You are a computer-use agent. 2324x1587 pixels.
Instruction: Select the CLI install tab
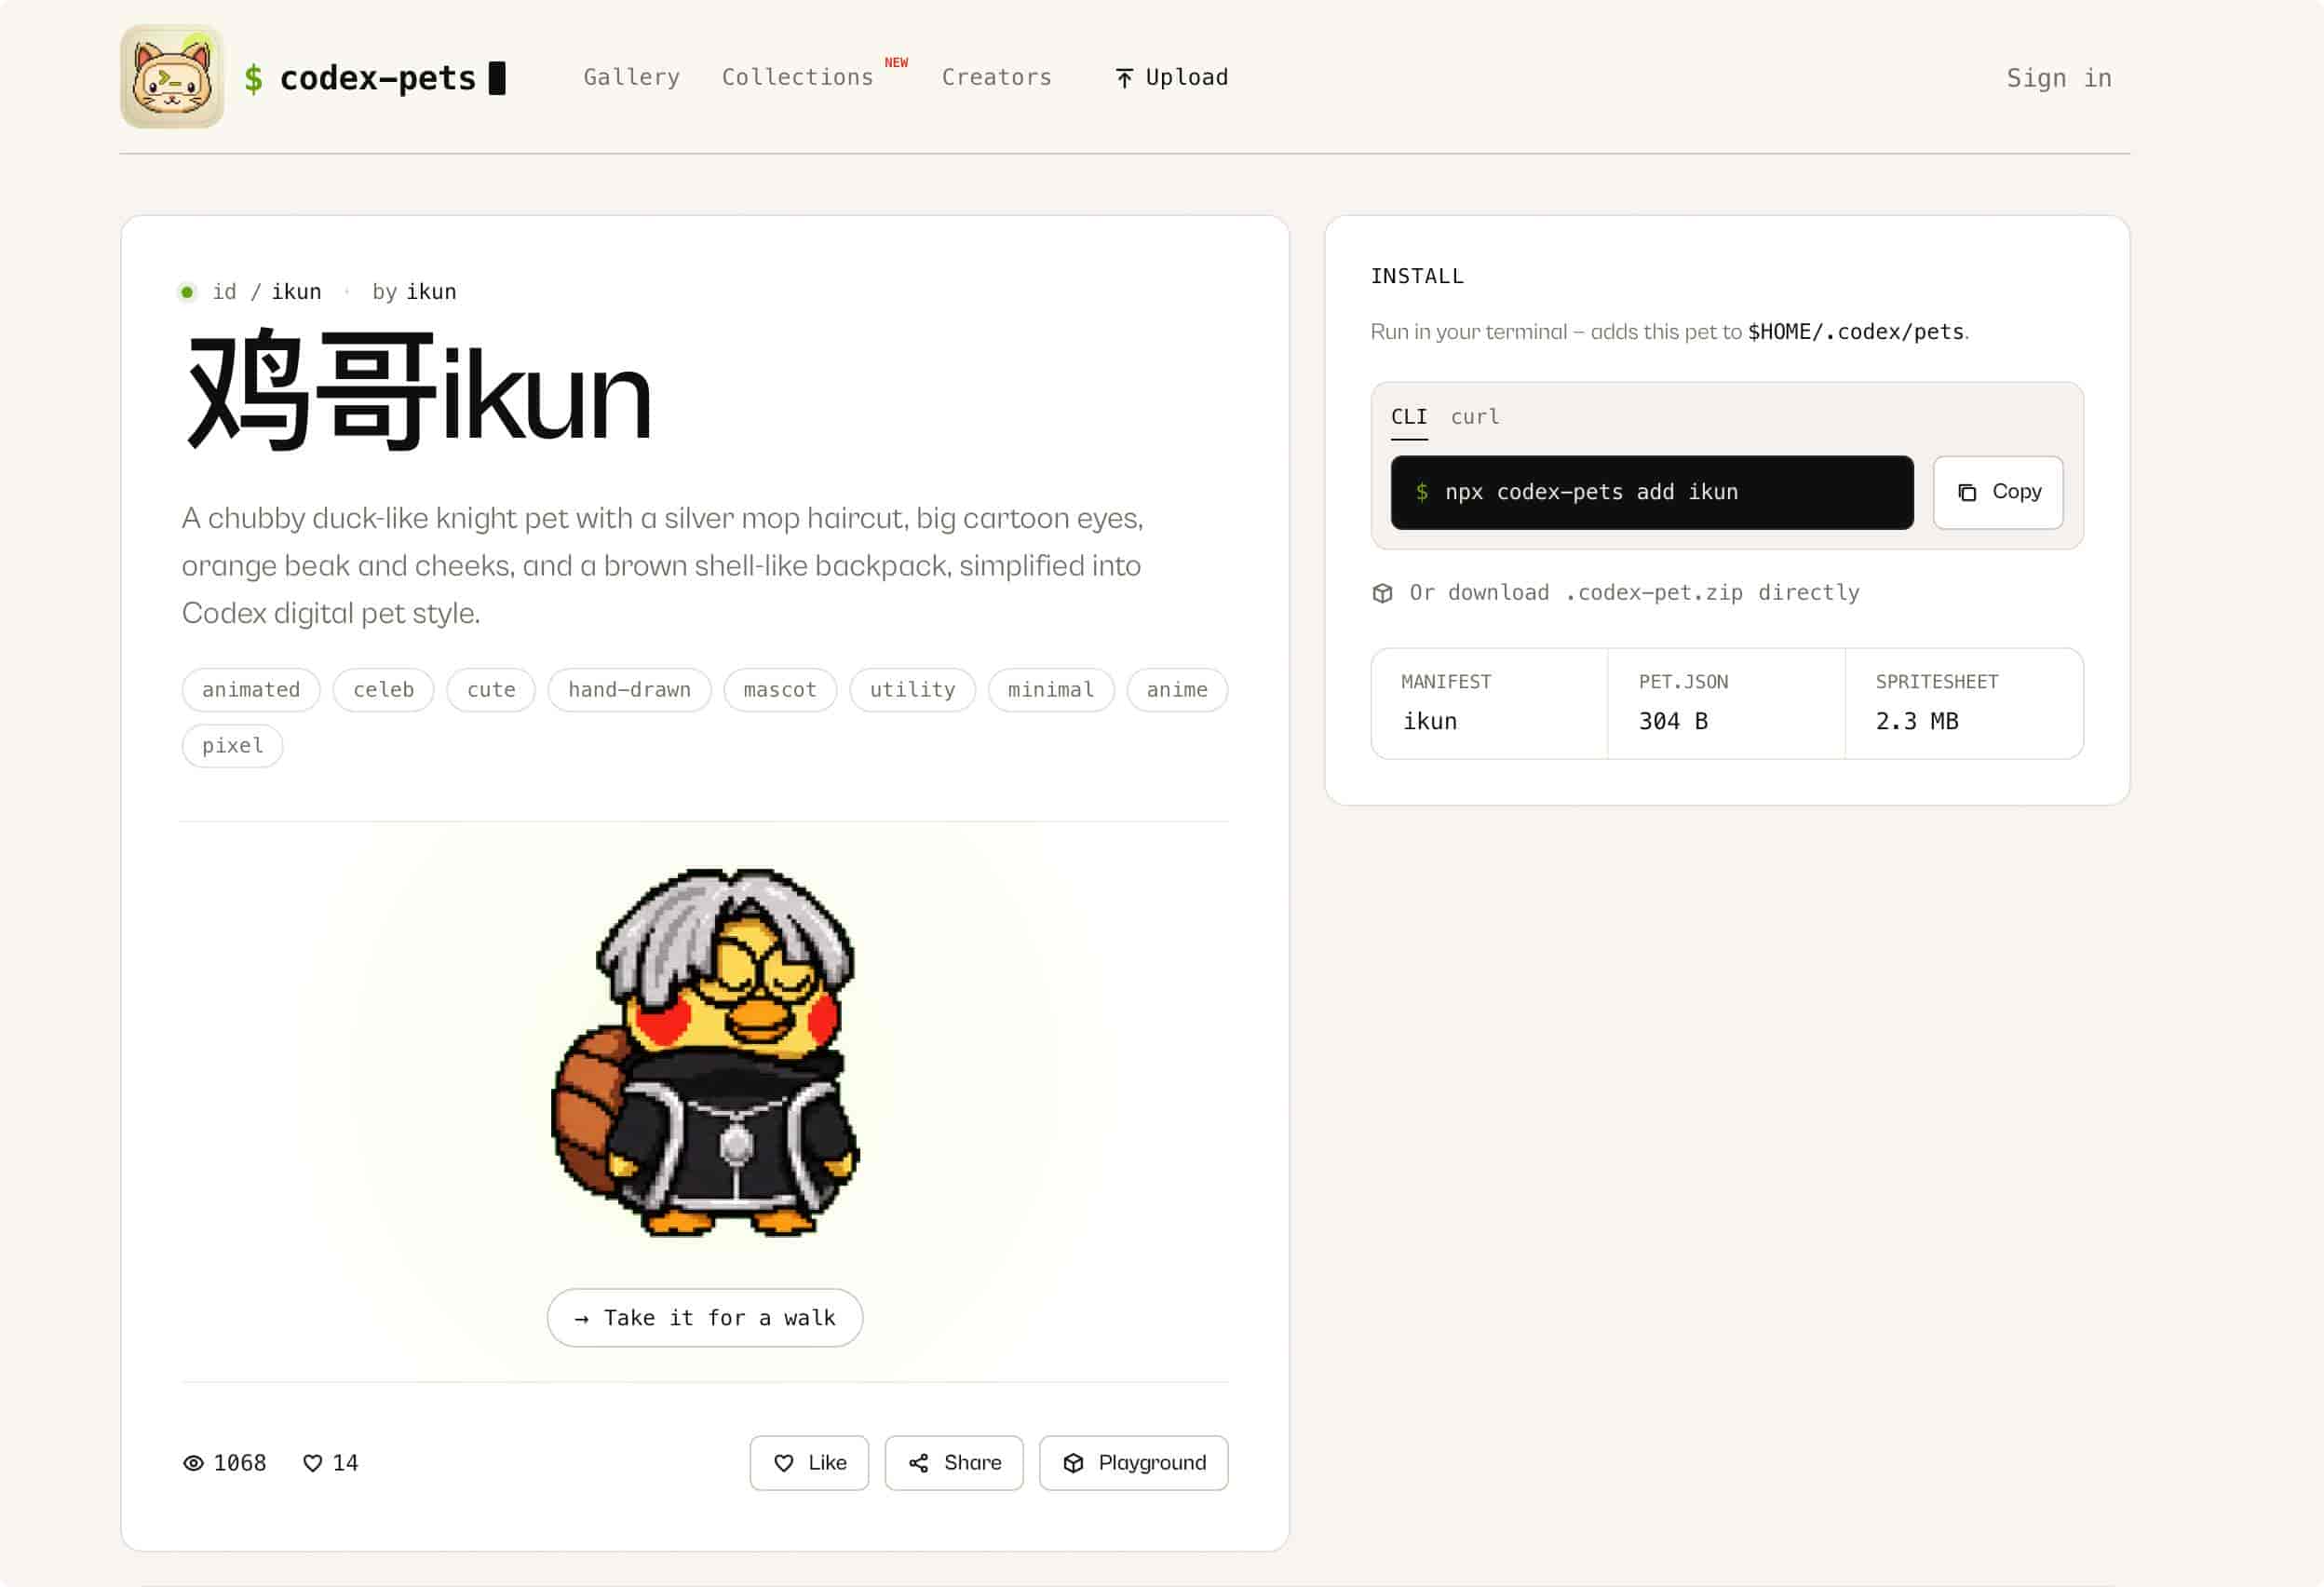click(1409, 417)
